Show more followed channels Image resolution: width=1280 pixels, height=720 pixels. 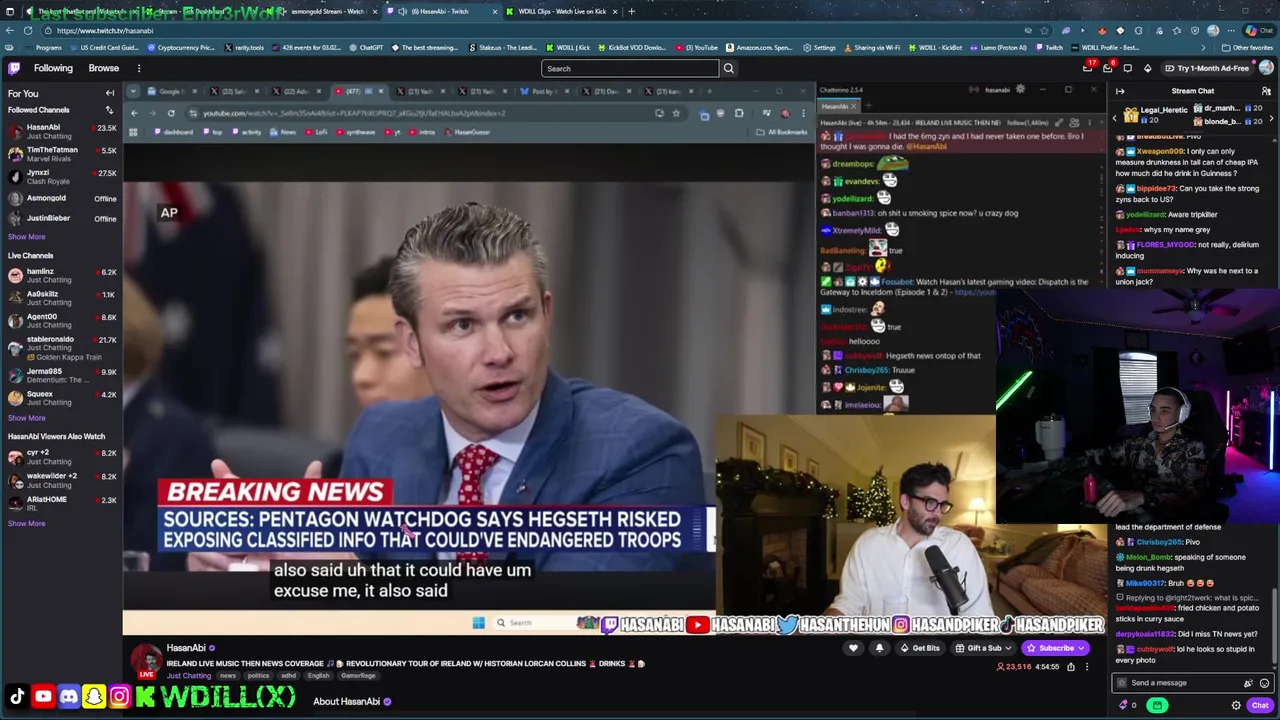tap(27, 237)
